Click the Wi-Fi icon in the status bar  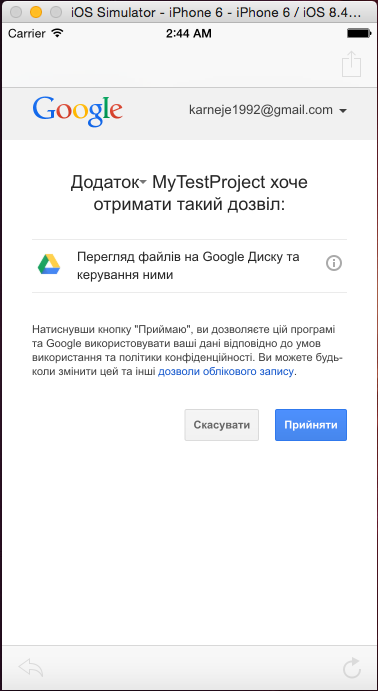57,33
